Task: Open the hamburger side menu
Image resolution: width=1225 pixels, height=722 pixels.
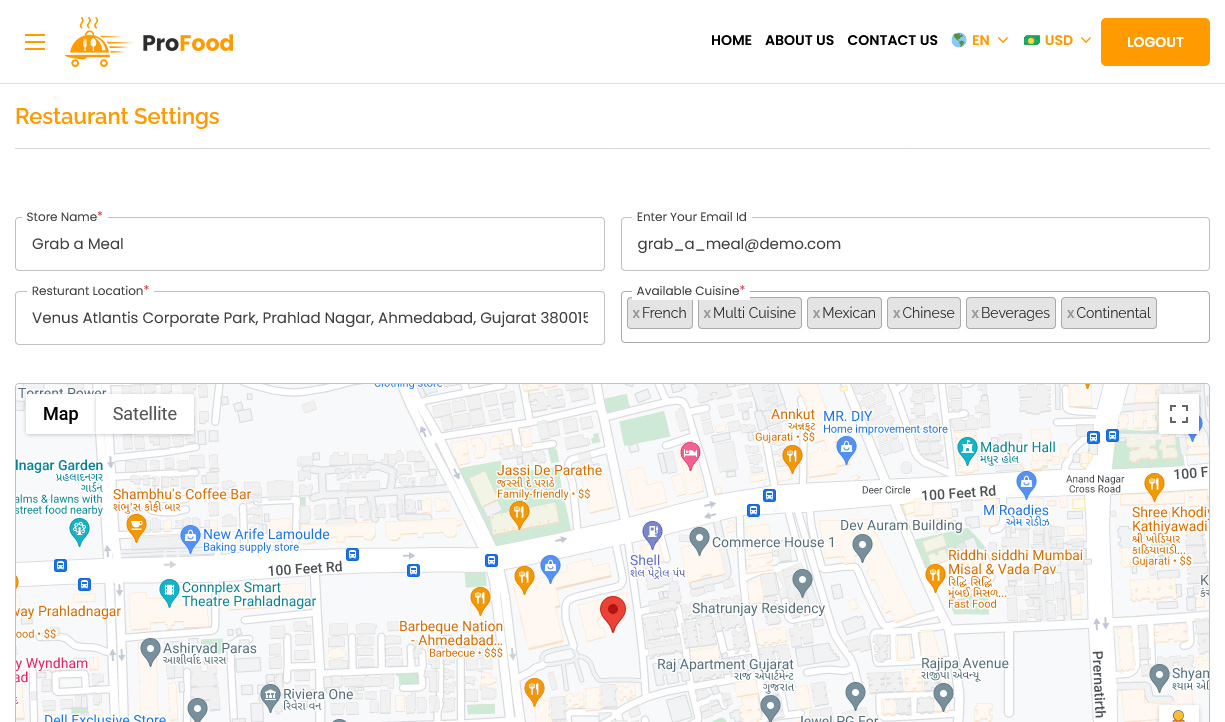Action: point(35,42)
